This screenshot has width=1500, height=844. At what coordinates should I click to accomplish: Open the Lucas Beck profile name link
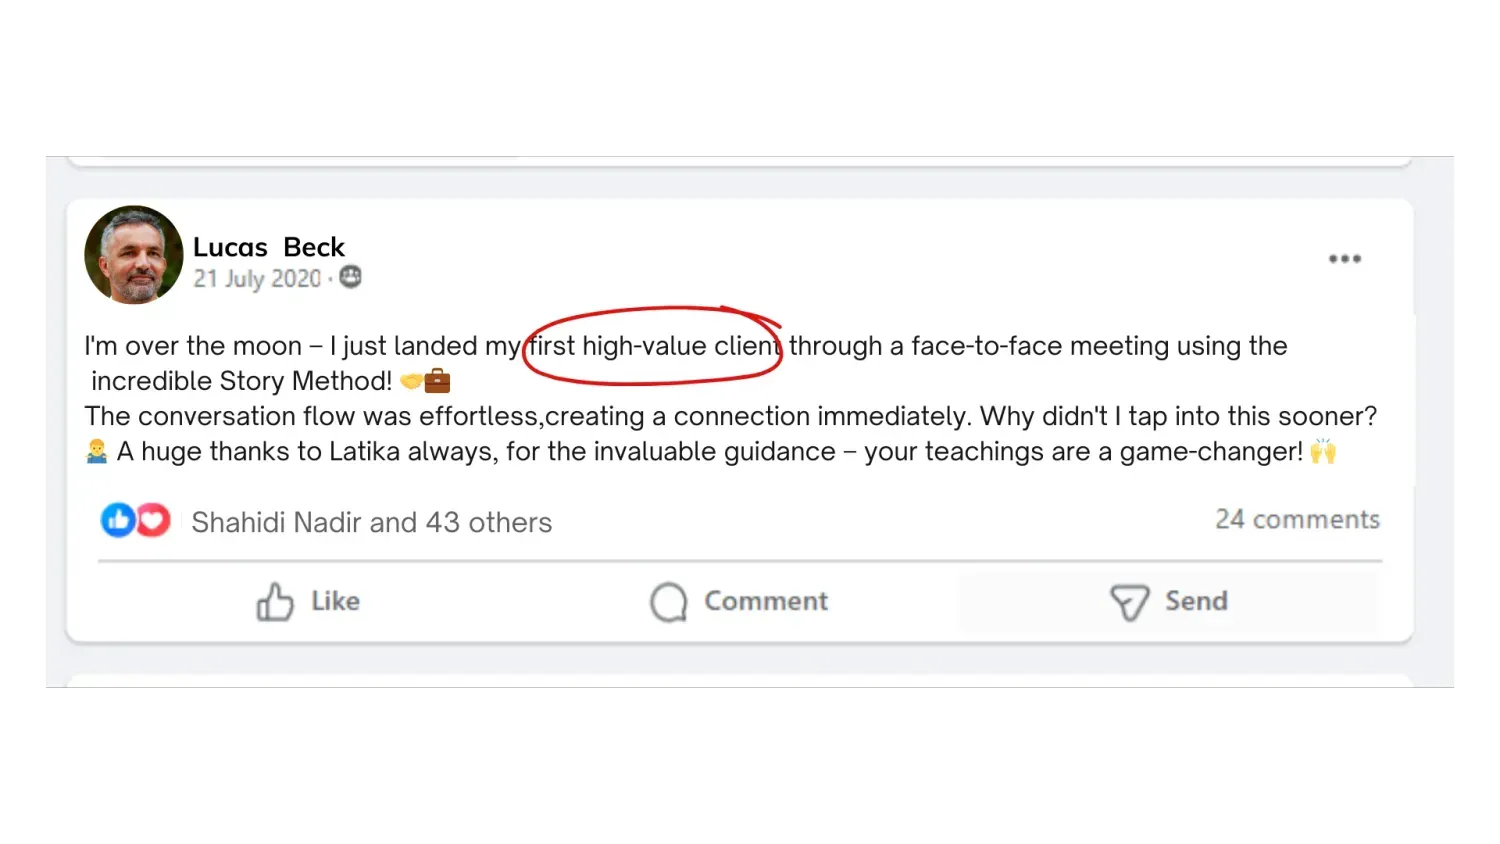(x=268, y=247)
